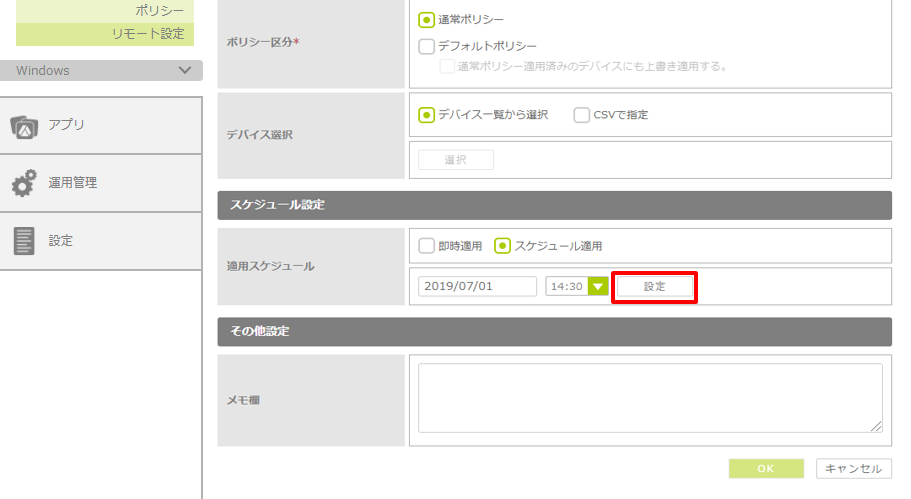
Task: Click the 運用管理 gears icon
Action: [x=24, y=184]
